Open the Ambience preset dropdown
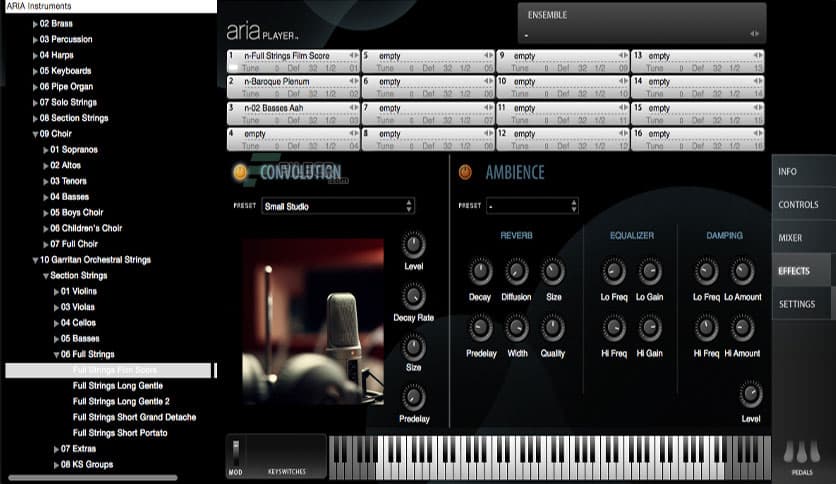The image size is (836, 484). point(532,206)
